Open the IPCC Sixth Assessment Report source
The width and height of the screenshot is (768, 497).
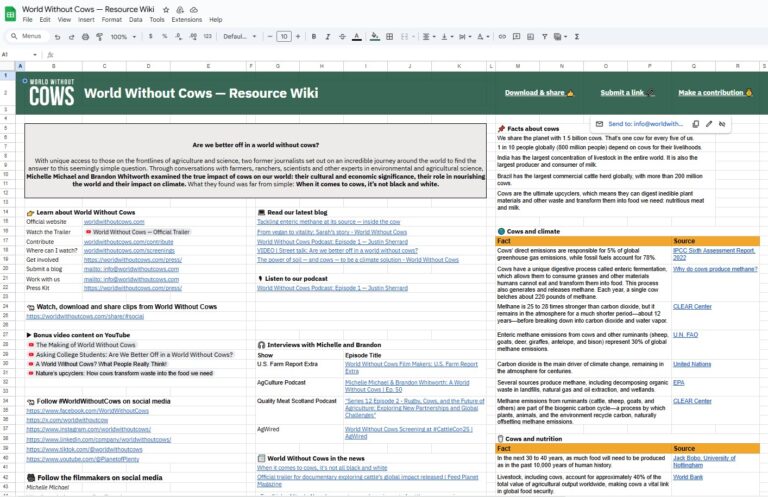click(713, 254)
